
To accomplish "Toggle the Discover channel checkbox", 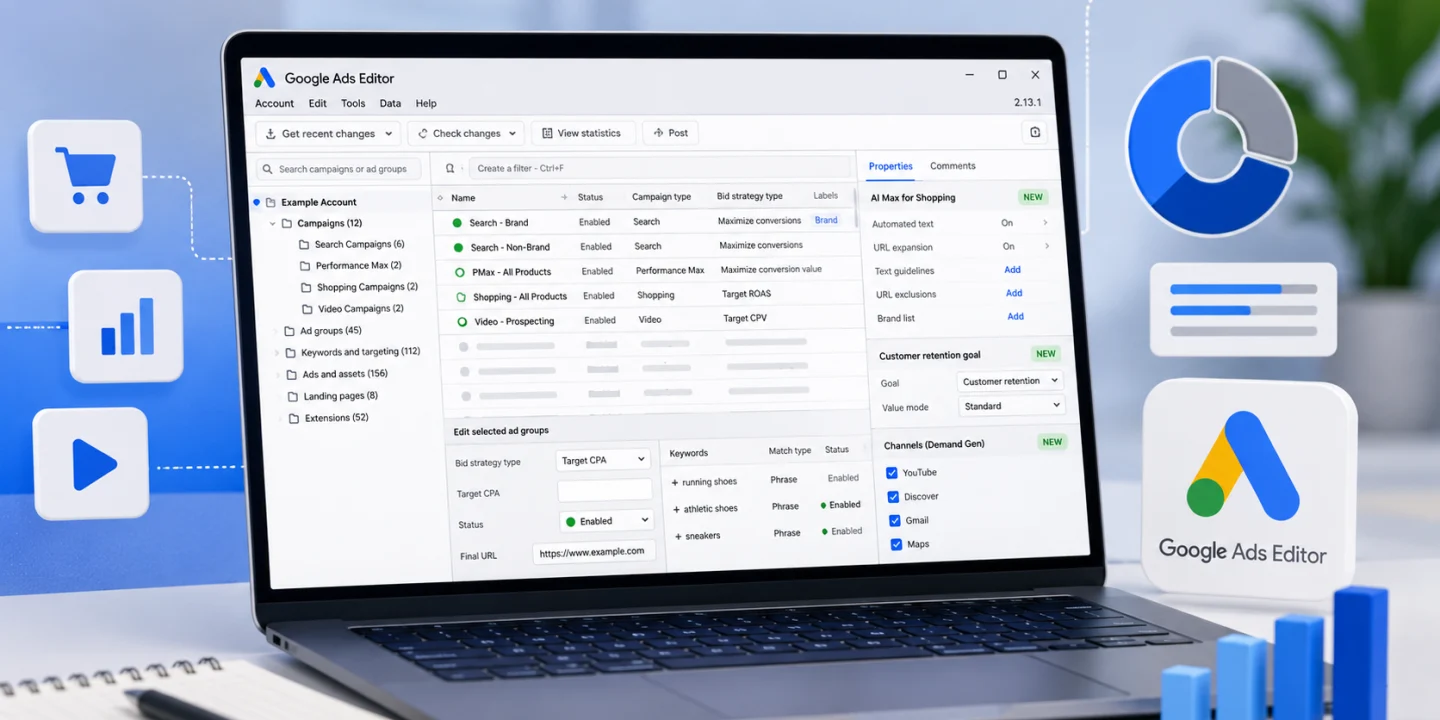I will [893, 497].
